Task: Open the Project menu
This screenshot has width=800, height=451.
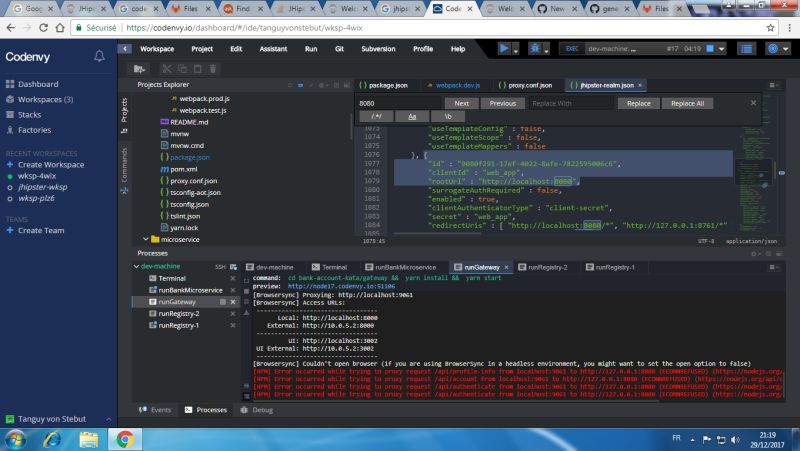Action: 202,49
